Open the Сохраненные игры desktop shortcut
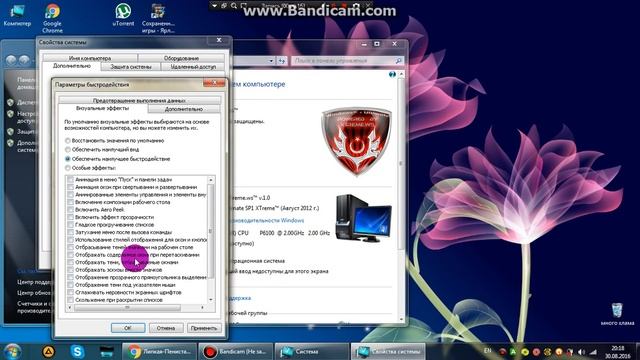 158,18
